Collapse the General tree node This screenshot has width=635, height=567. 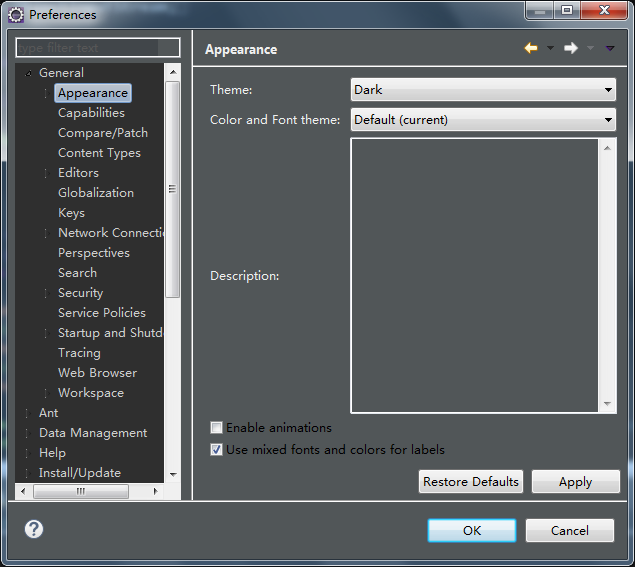click(28, 73)
